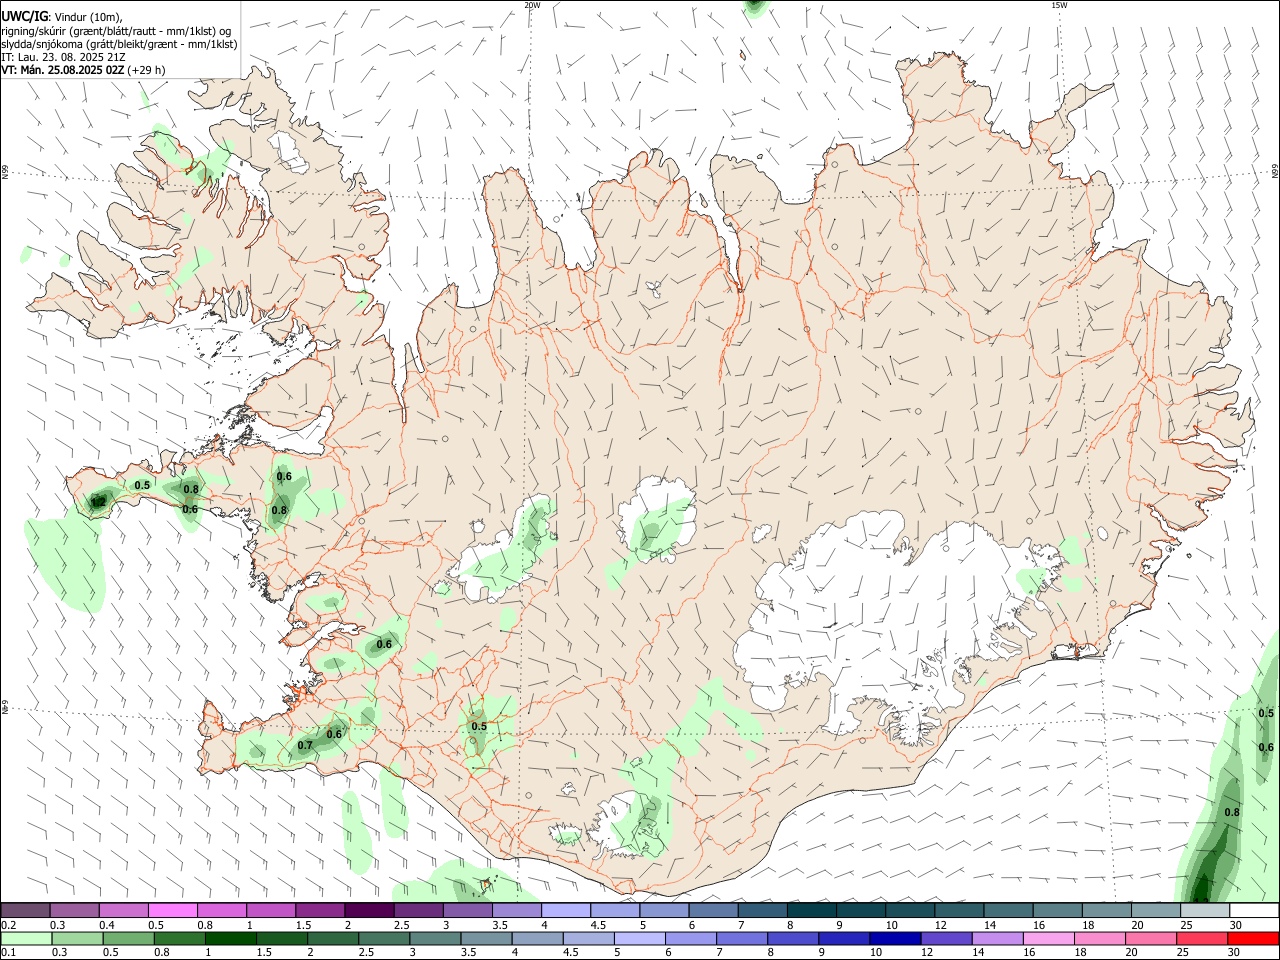Click the upper legend swatch labeled 6
Image resolution: width=1280 pixels, height=960 pixels.
click(x=714, y=910)
